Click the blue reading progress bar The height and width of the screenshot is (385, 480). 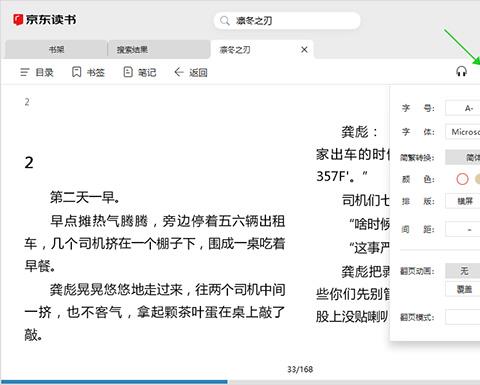point(114,382)
